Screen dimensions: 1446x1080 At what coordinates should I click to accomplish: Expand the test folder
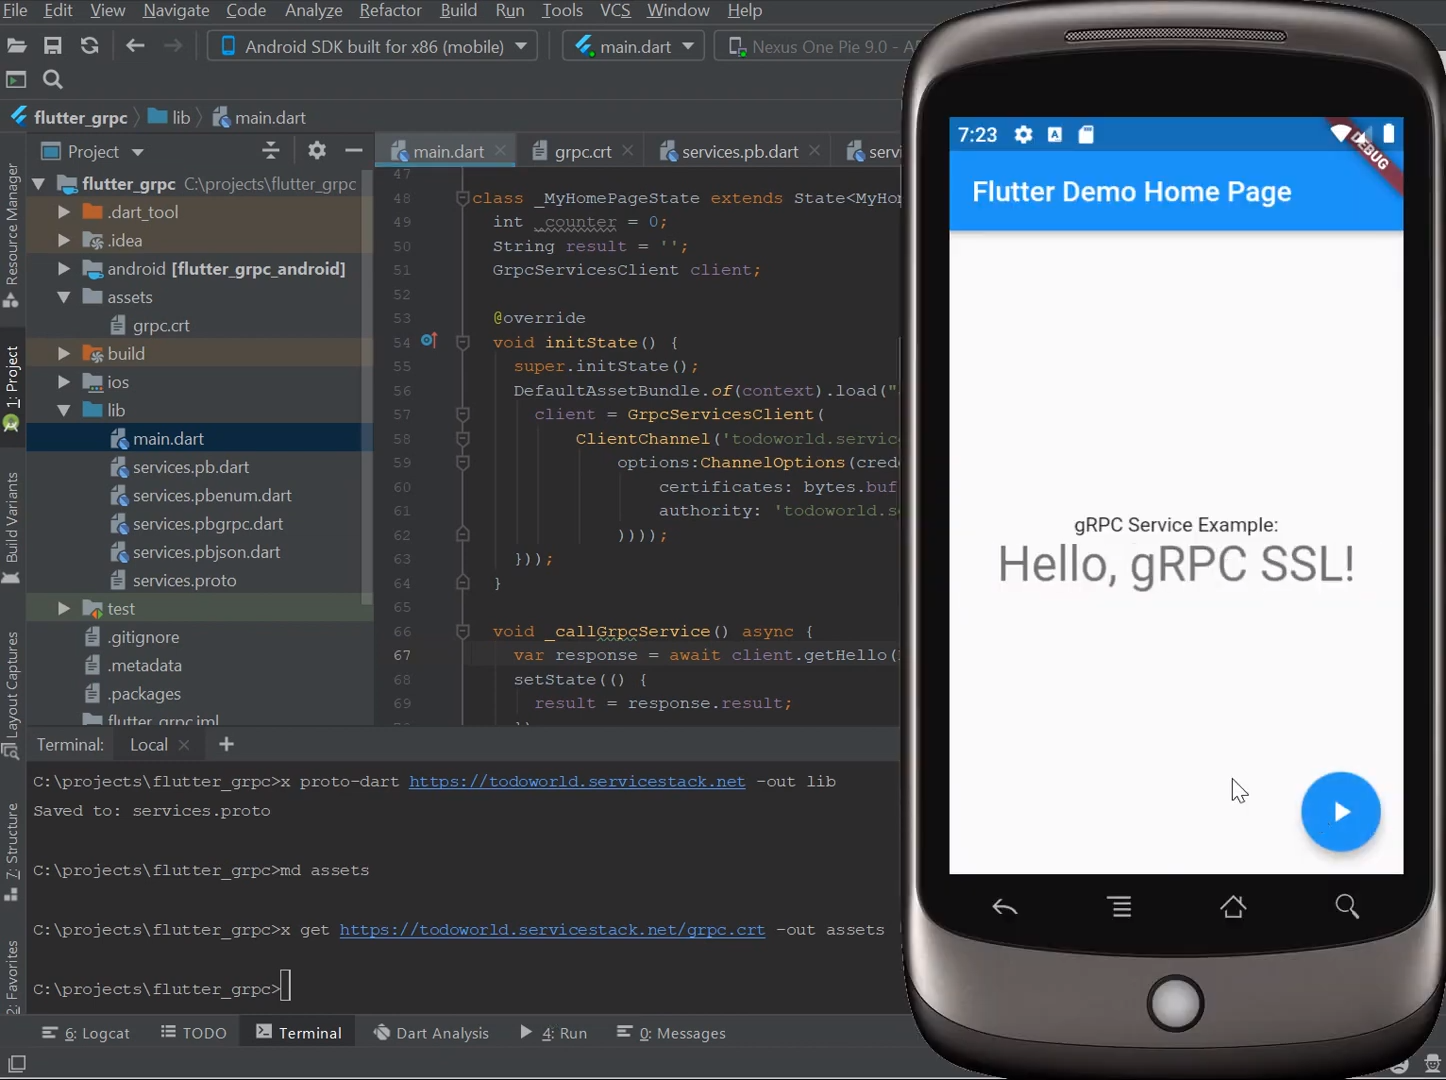click(64, 608)
